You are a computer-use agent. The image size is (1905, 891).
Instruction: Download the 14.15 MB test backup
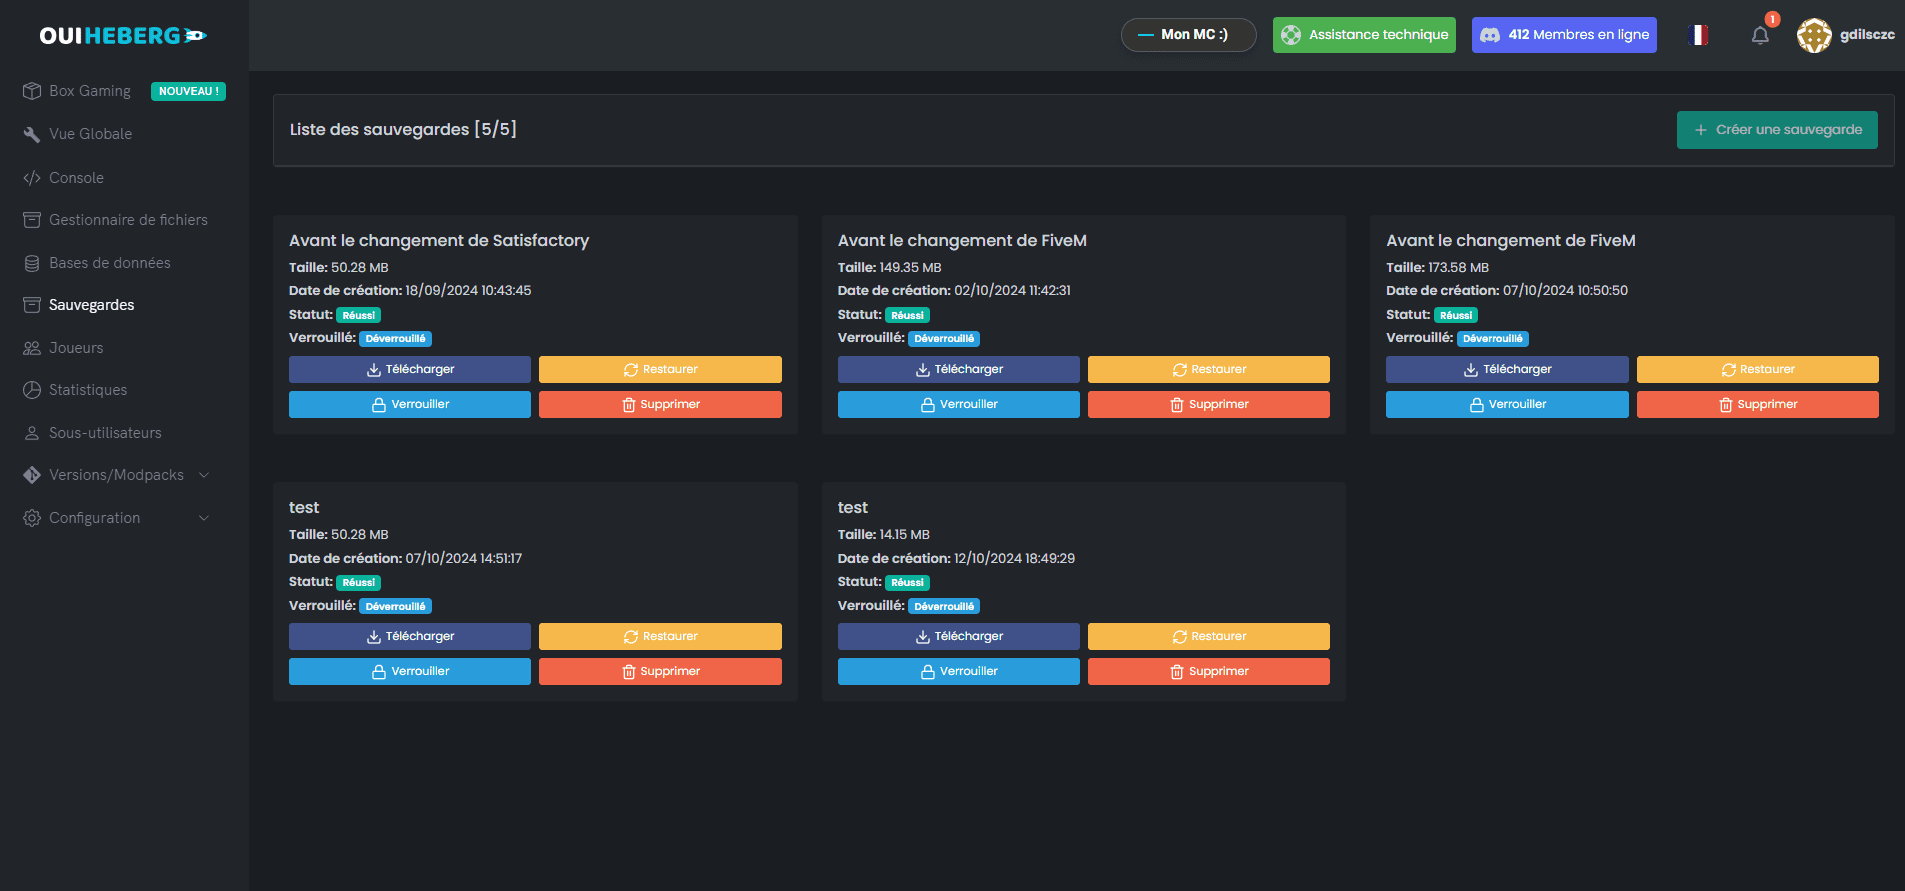(x=959, y=636)
